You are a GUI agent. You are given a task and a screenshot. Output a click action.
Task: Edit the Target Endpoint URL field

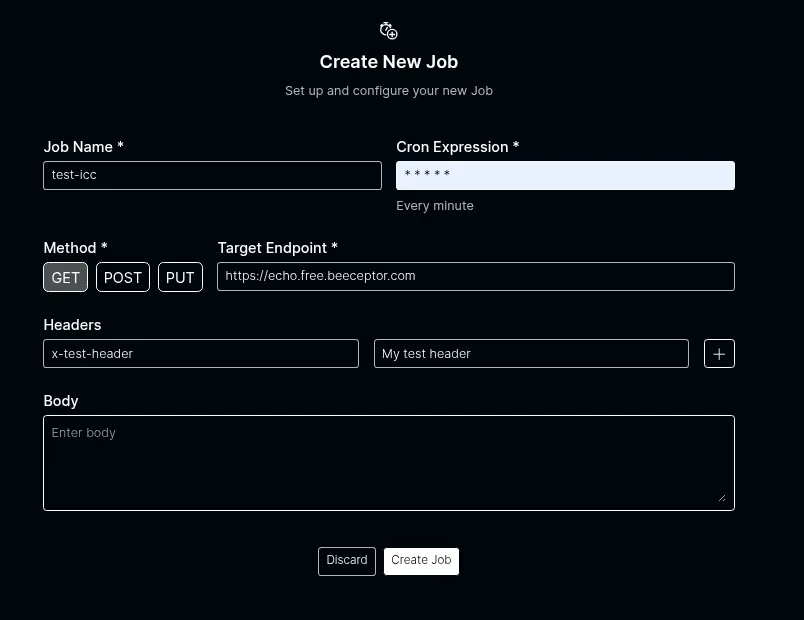tap(475, 276)
